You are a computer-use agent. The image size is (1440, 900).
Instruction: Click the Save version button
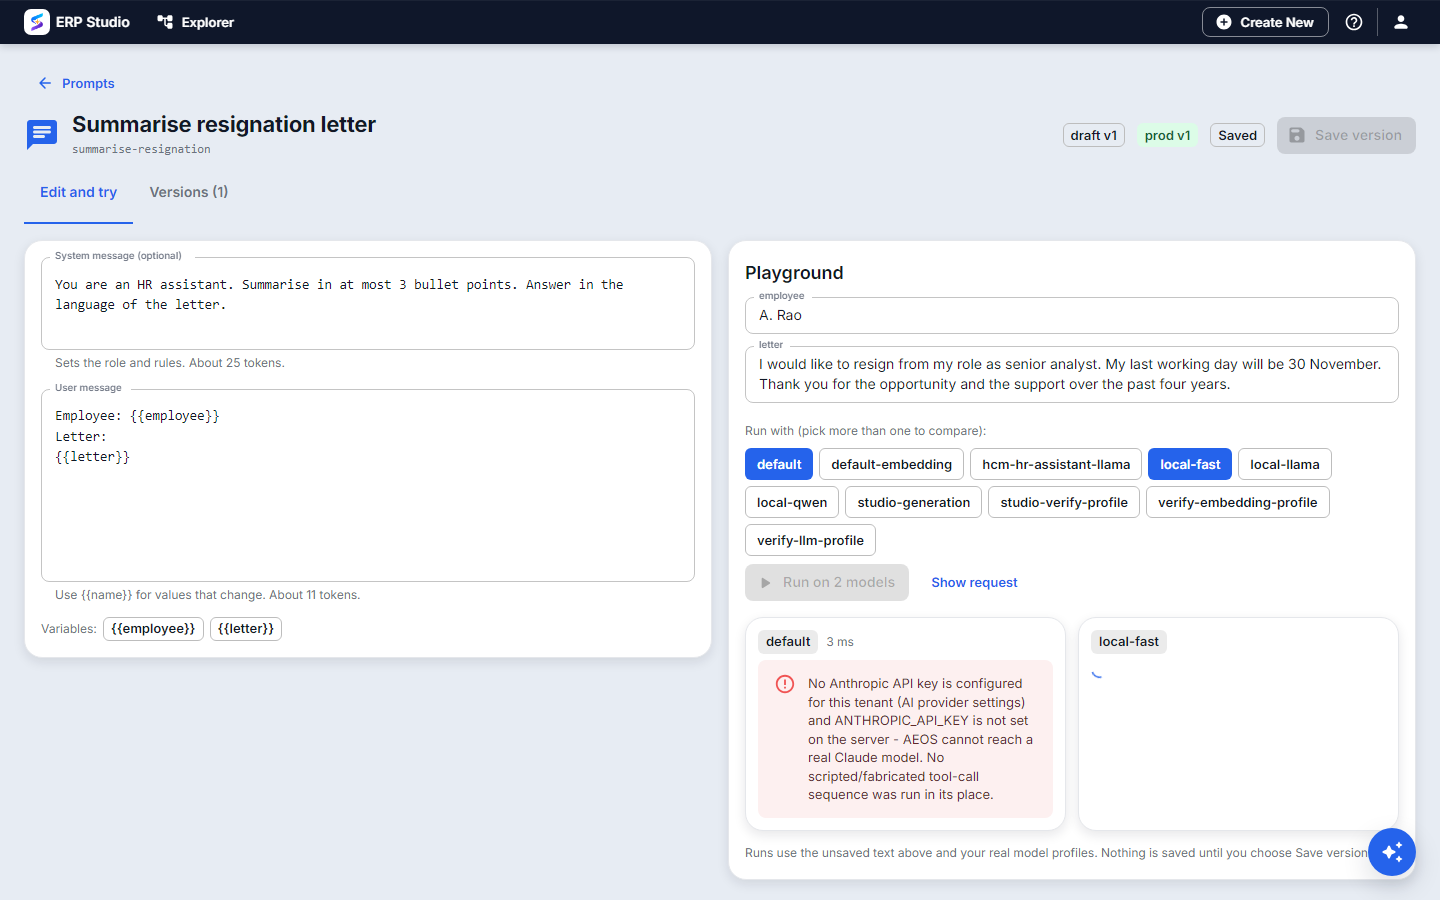[x=1346, y=135]
